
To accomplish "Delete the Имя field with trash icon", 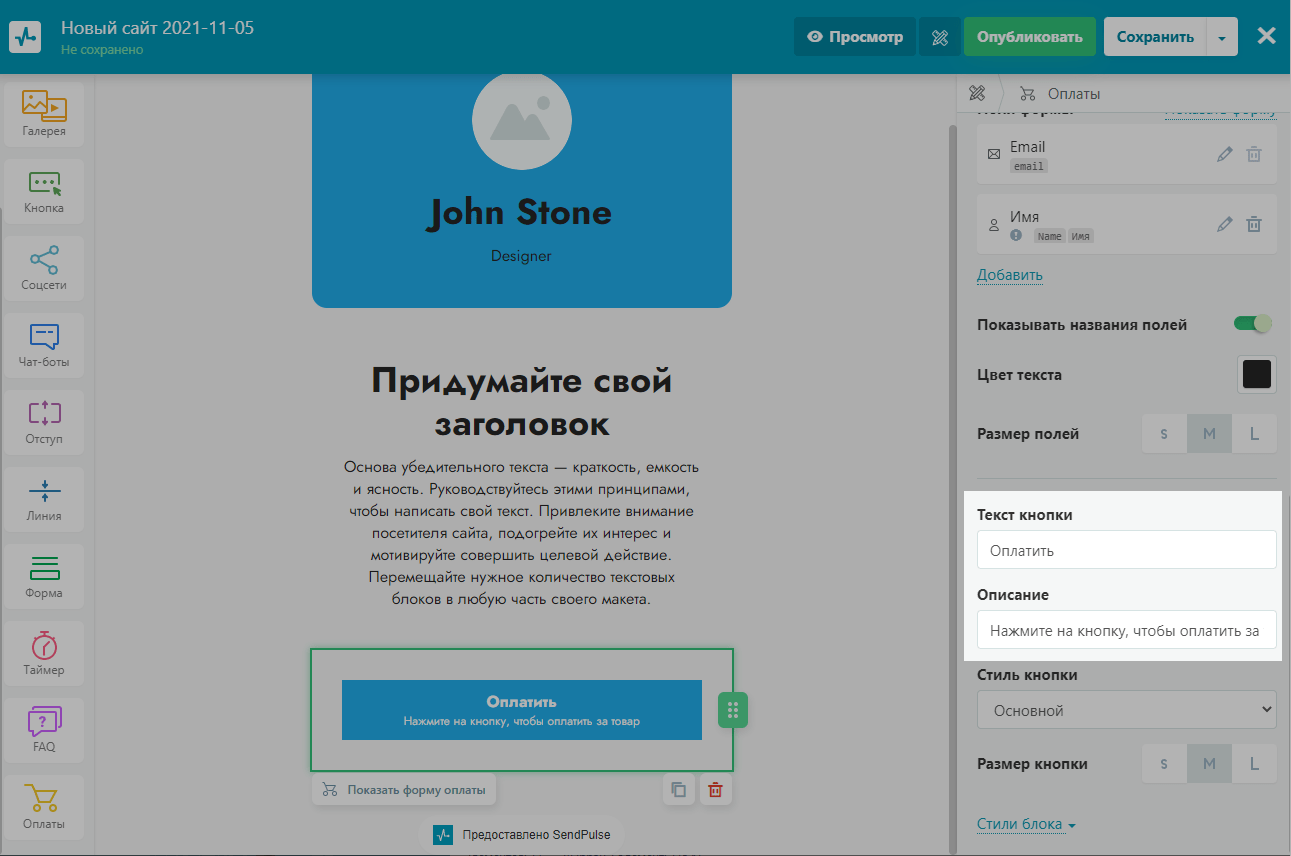I will [x=1254, y=225].
